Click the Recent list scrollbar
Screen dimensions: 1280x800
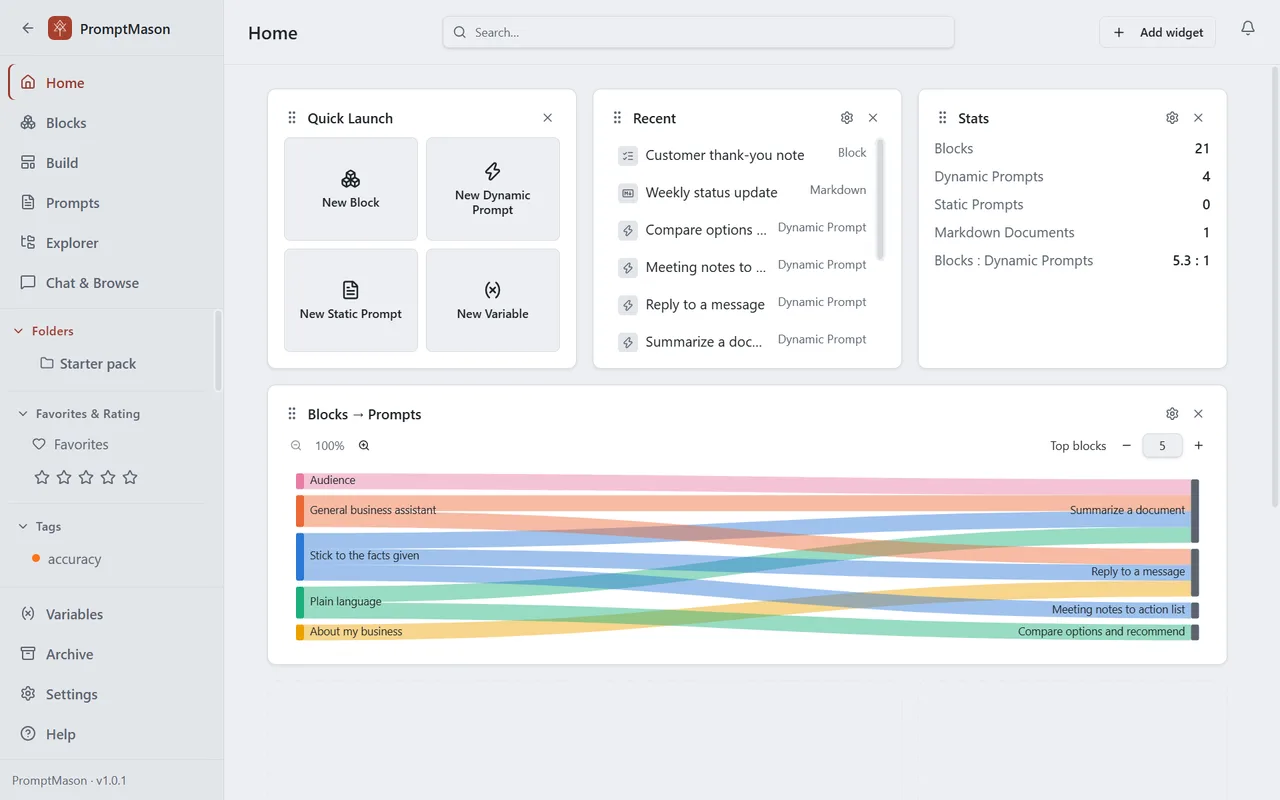pos(880,199)
